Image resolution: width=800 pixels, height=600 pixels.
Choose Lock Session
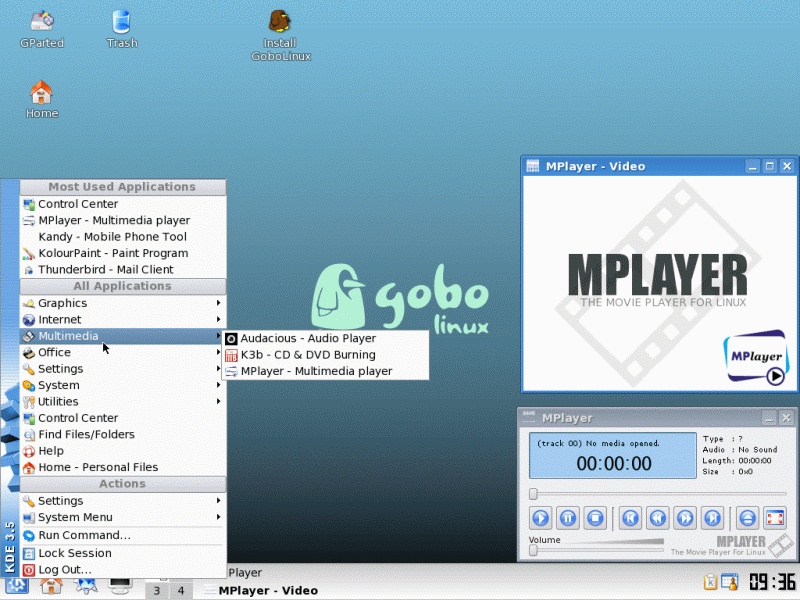pyautogui.click(x=123, y=553)
